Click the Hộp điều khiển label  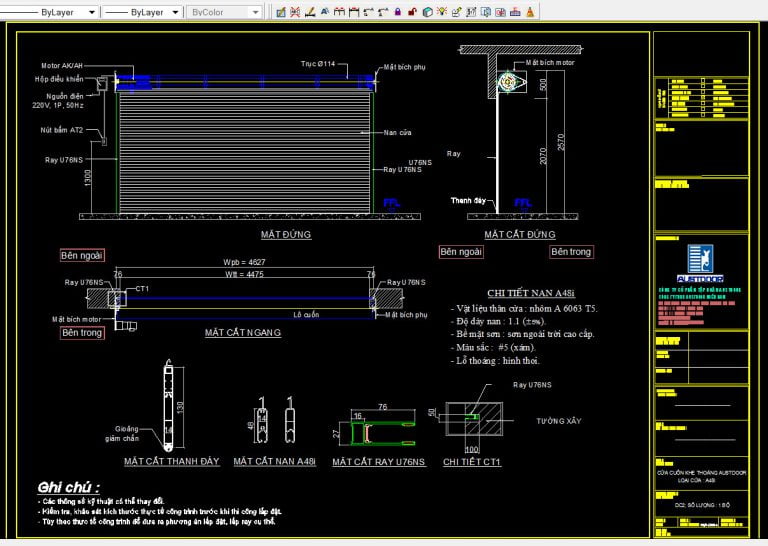[x=59, y=79]
